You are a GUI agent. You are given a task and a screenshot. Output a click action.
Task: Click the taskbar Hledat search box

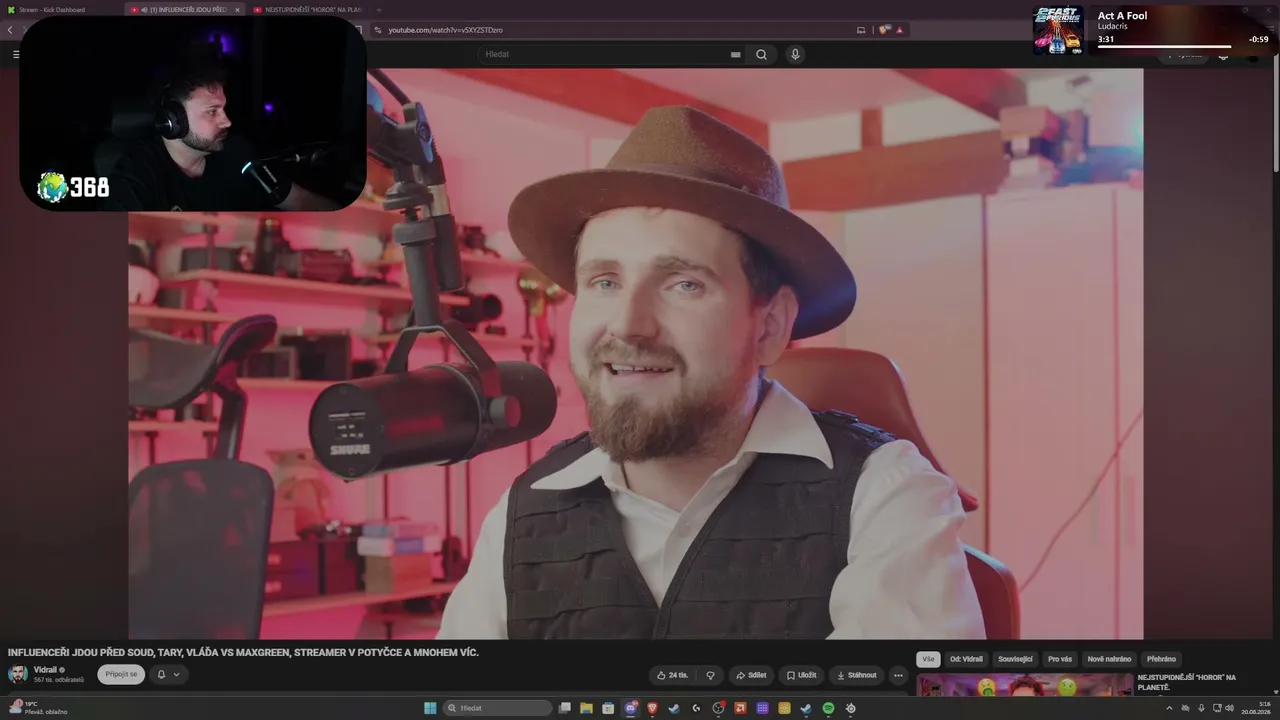click(x=497, y=708)
